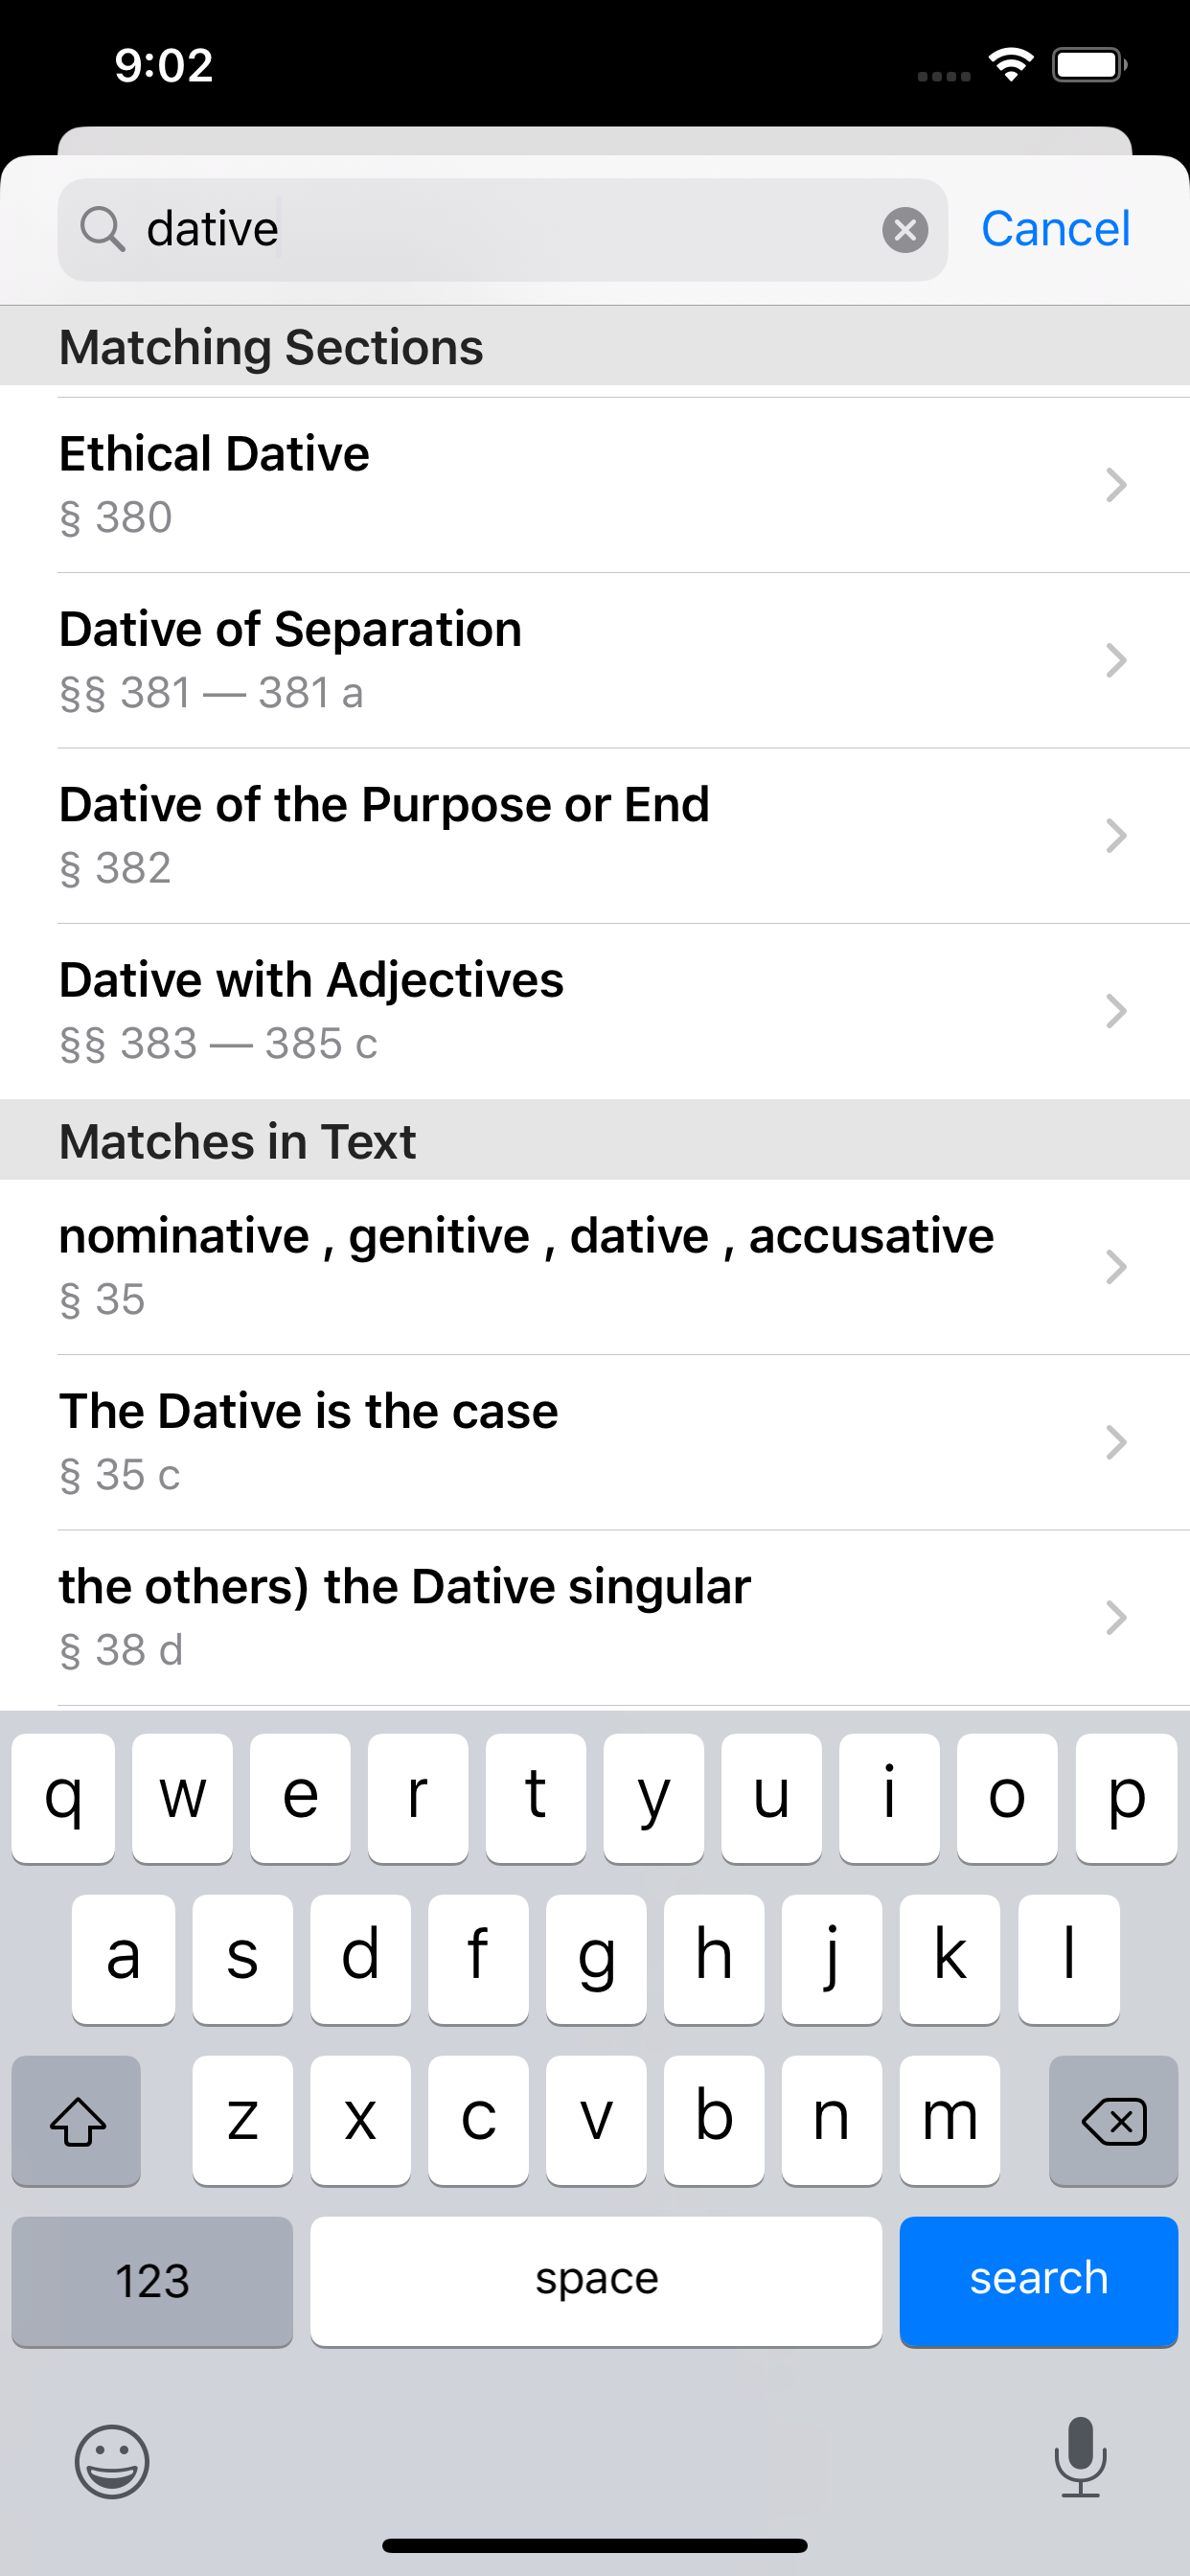Start dictation with the microphone

1080,2457
